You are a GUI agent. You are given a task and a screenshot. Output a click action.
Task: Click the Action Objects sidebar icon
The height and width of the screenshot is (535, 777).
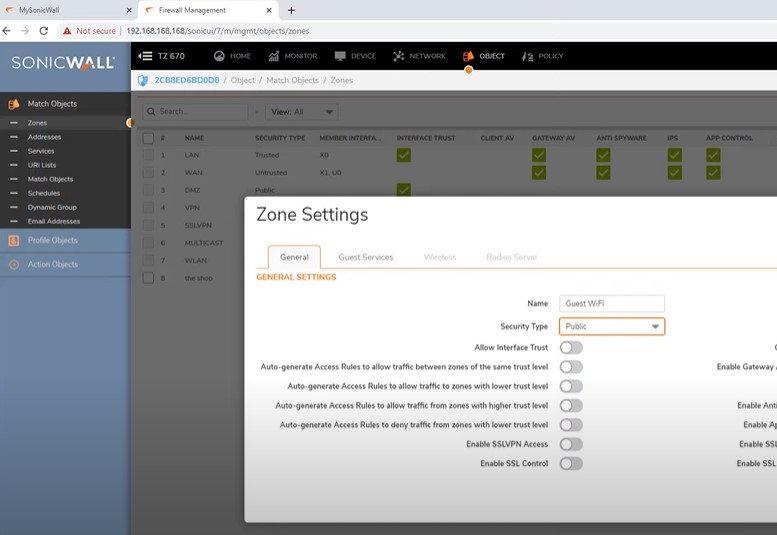14,265
